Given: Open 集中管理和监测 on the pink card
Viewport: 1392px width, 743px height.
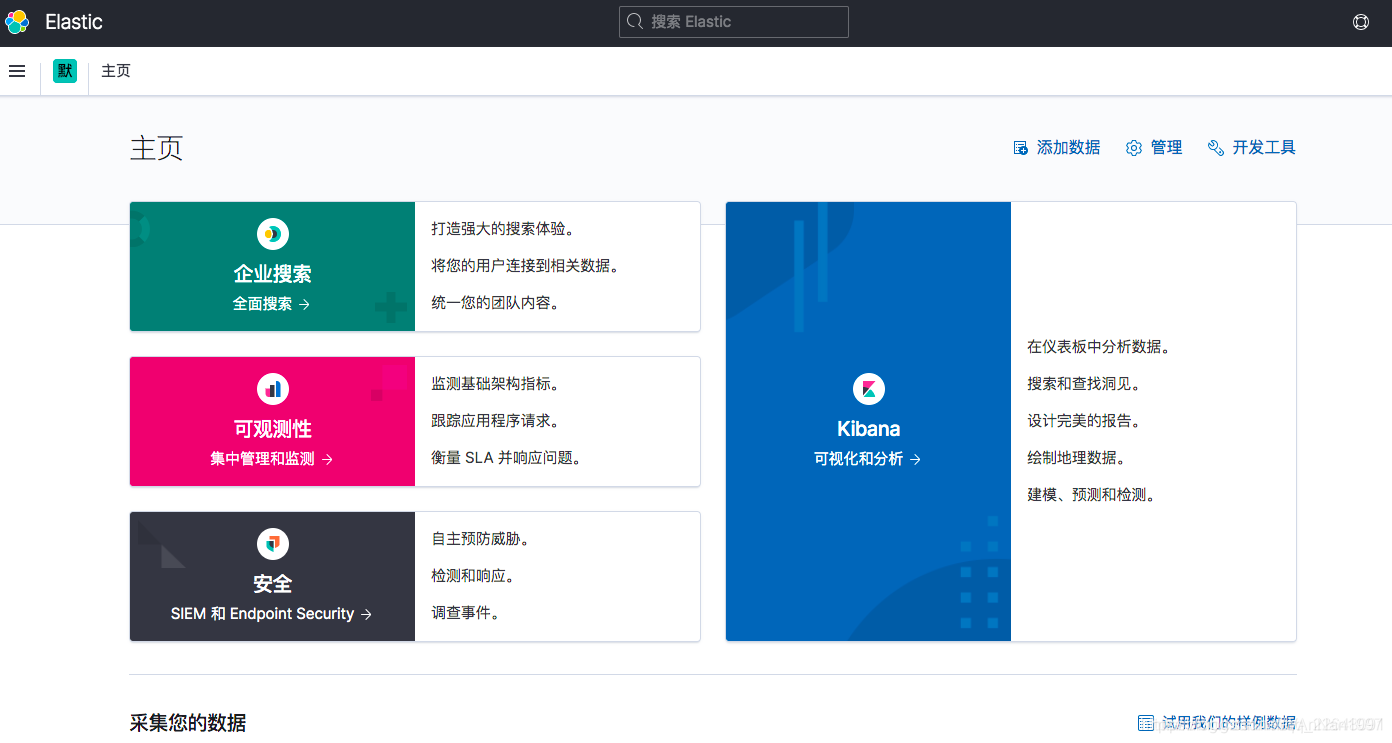Looking at the screenshot, I should click(272, 458).
